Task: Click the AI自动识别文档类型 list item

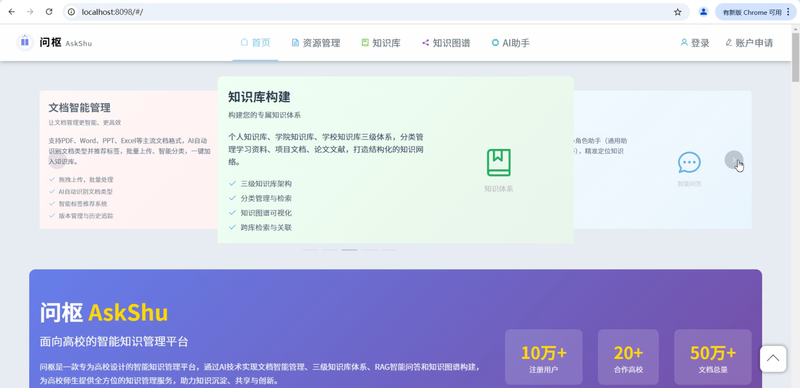Action: (x=81, y=191)
